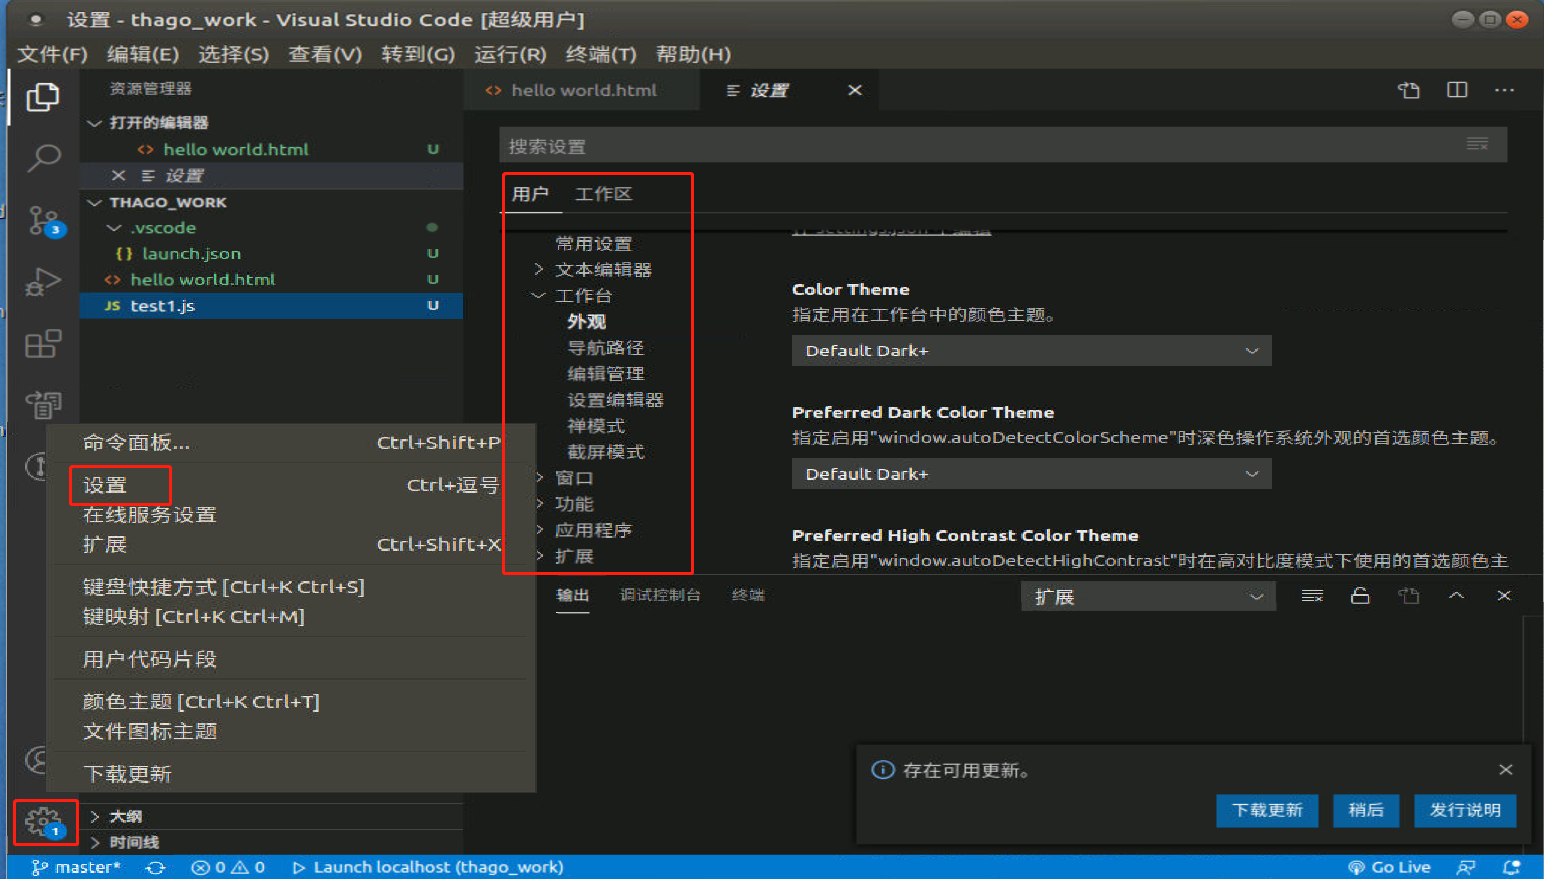Open the Extensions view icon
Screen dimensions: 1544x879
coord(43,344)
